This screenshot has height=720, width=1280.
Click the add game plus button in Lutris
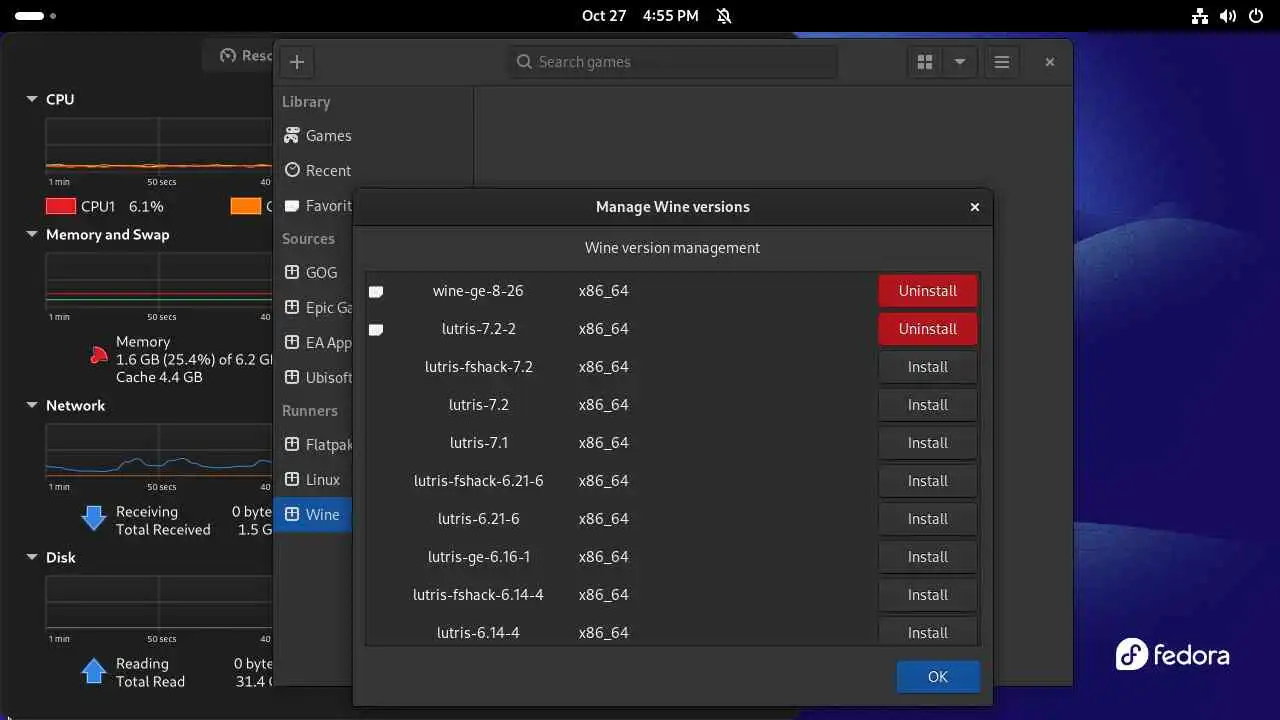click(297, 62)
